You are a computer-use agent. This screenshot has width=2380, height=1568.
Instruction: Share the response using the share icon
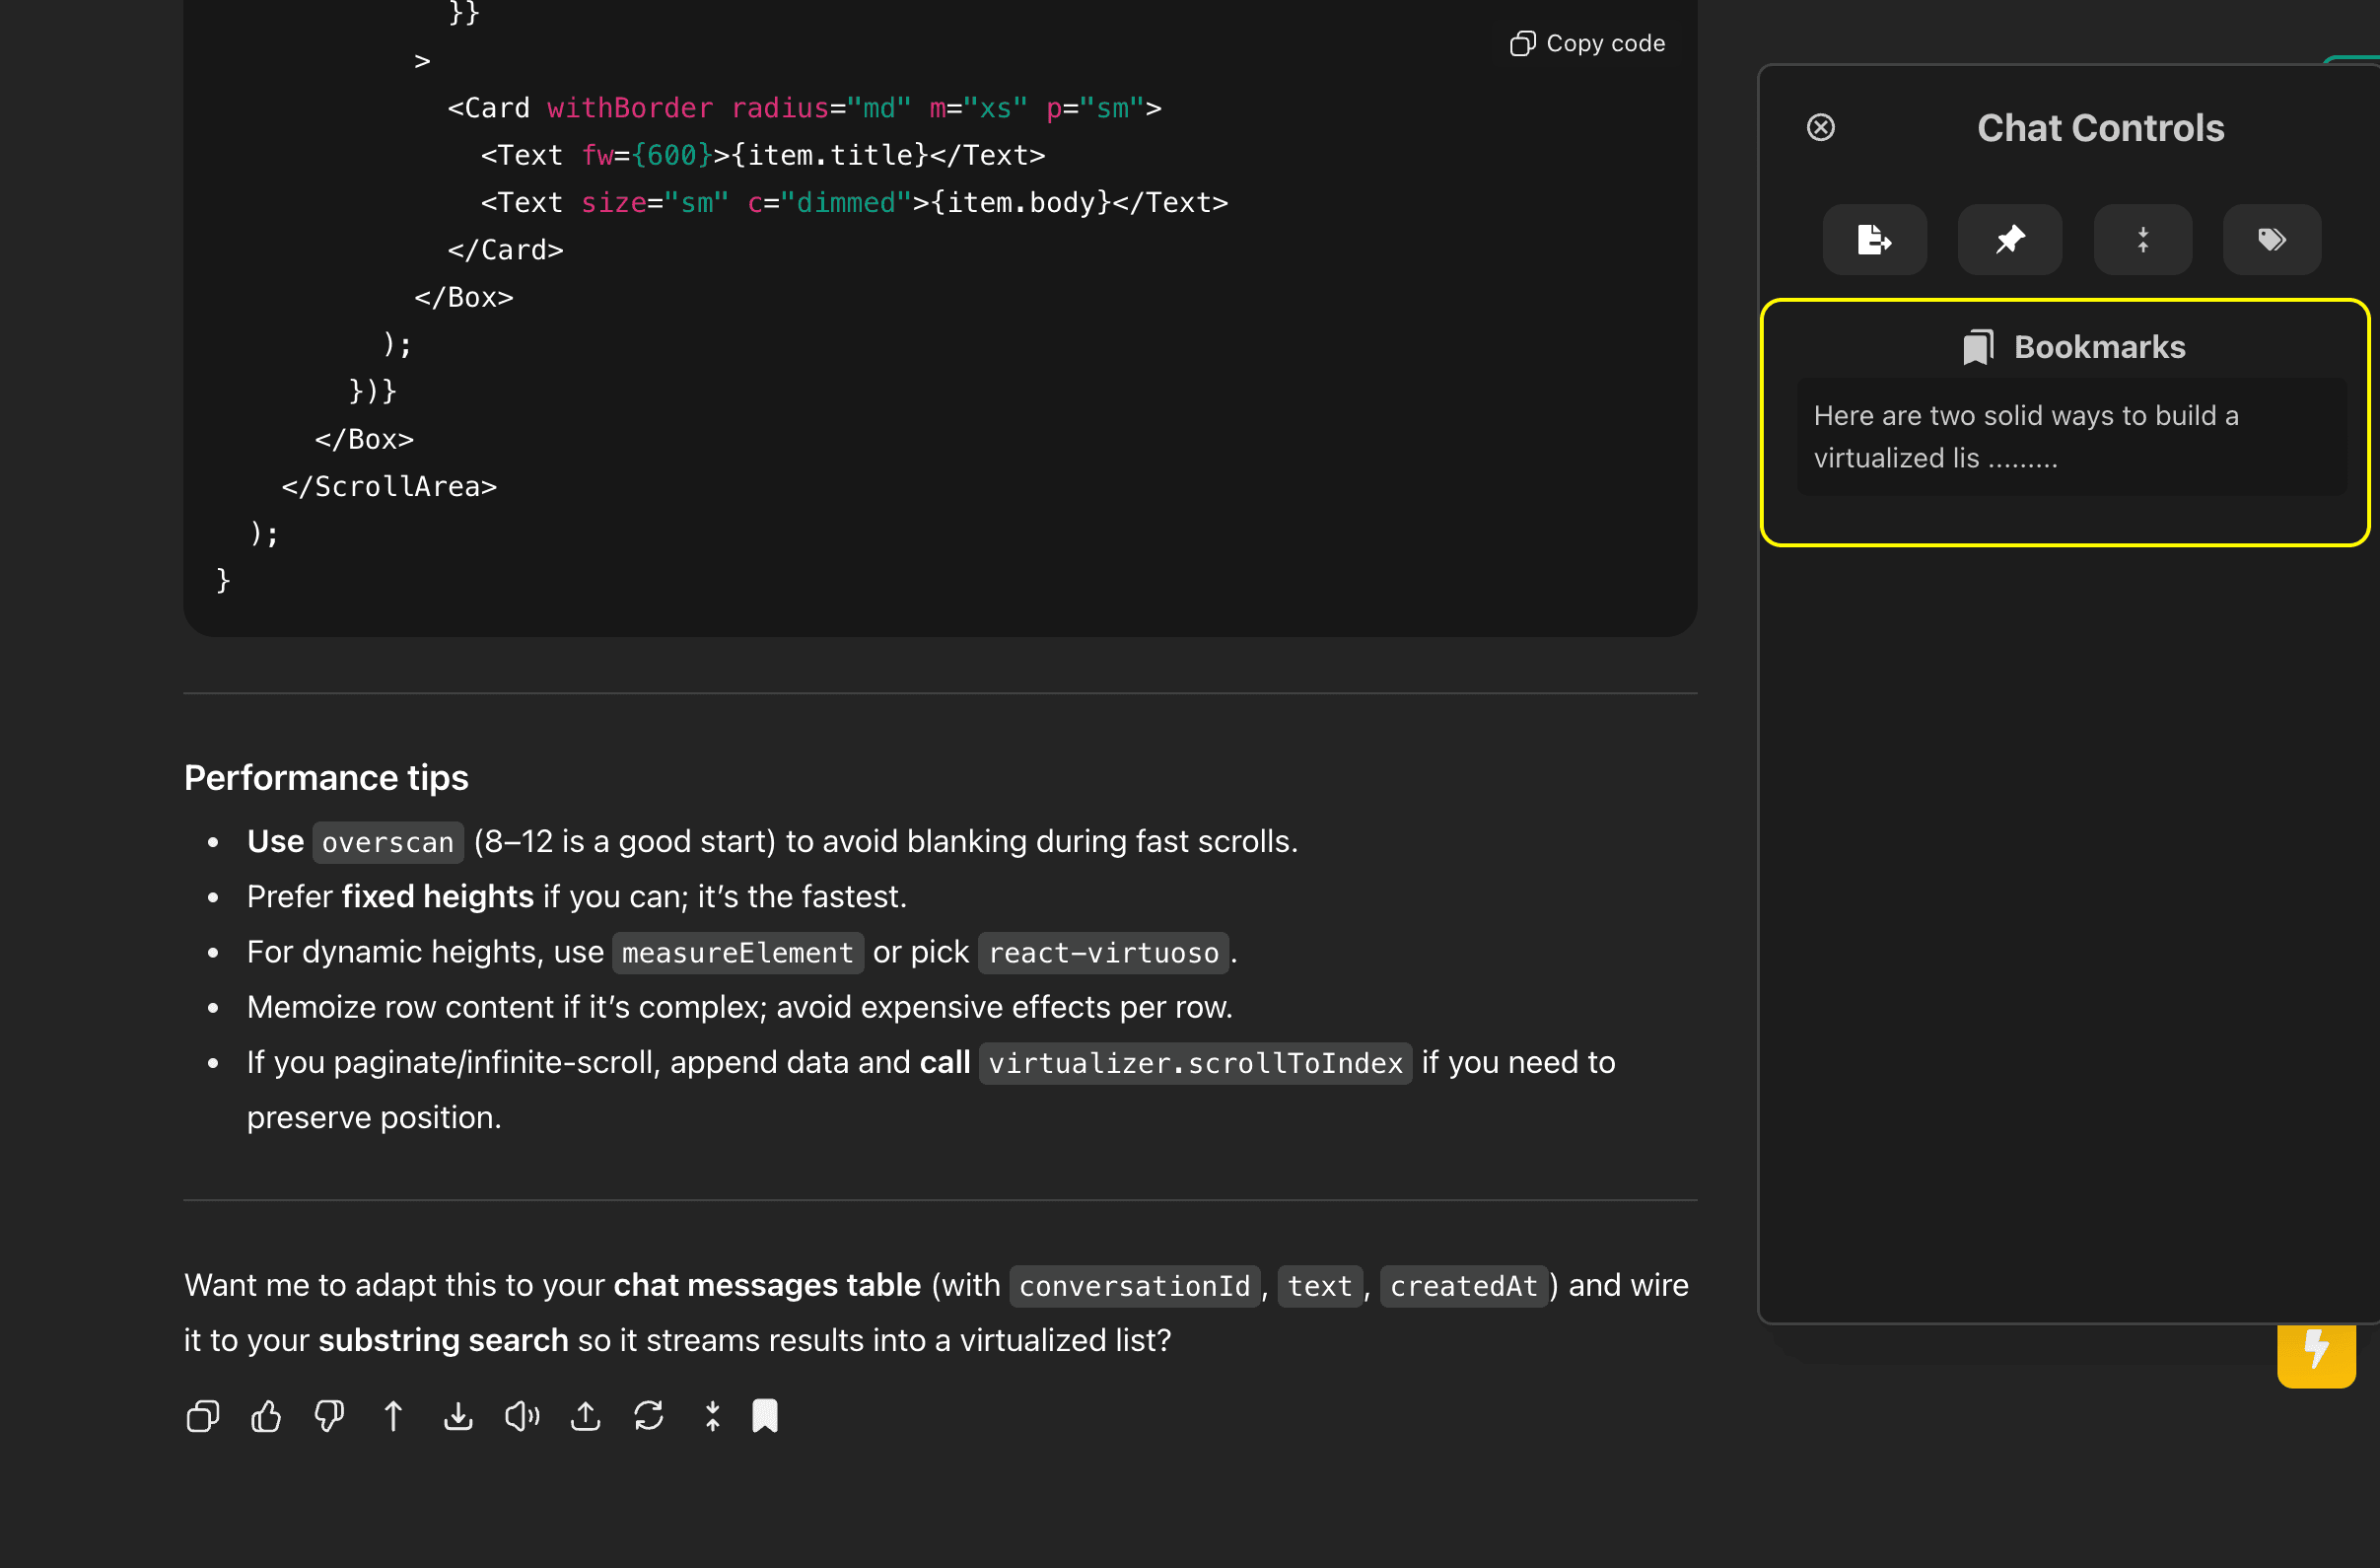click(x=585, y=1416)
